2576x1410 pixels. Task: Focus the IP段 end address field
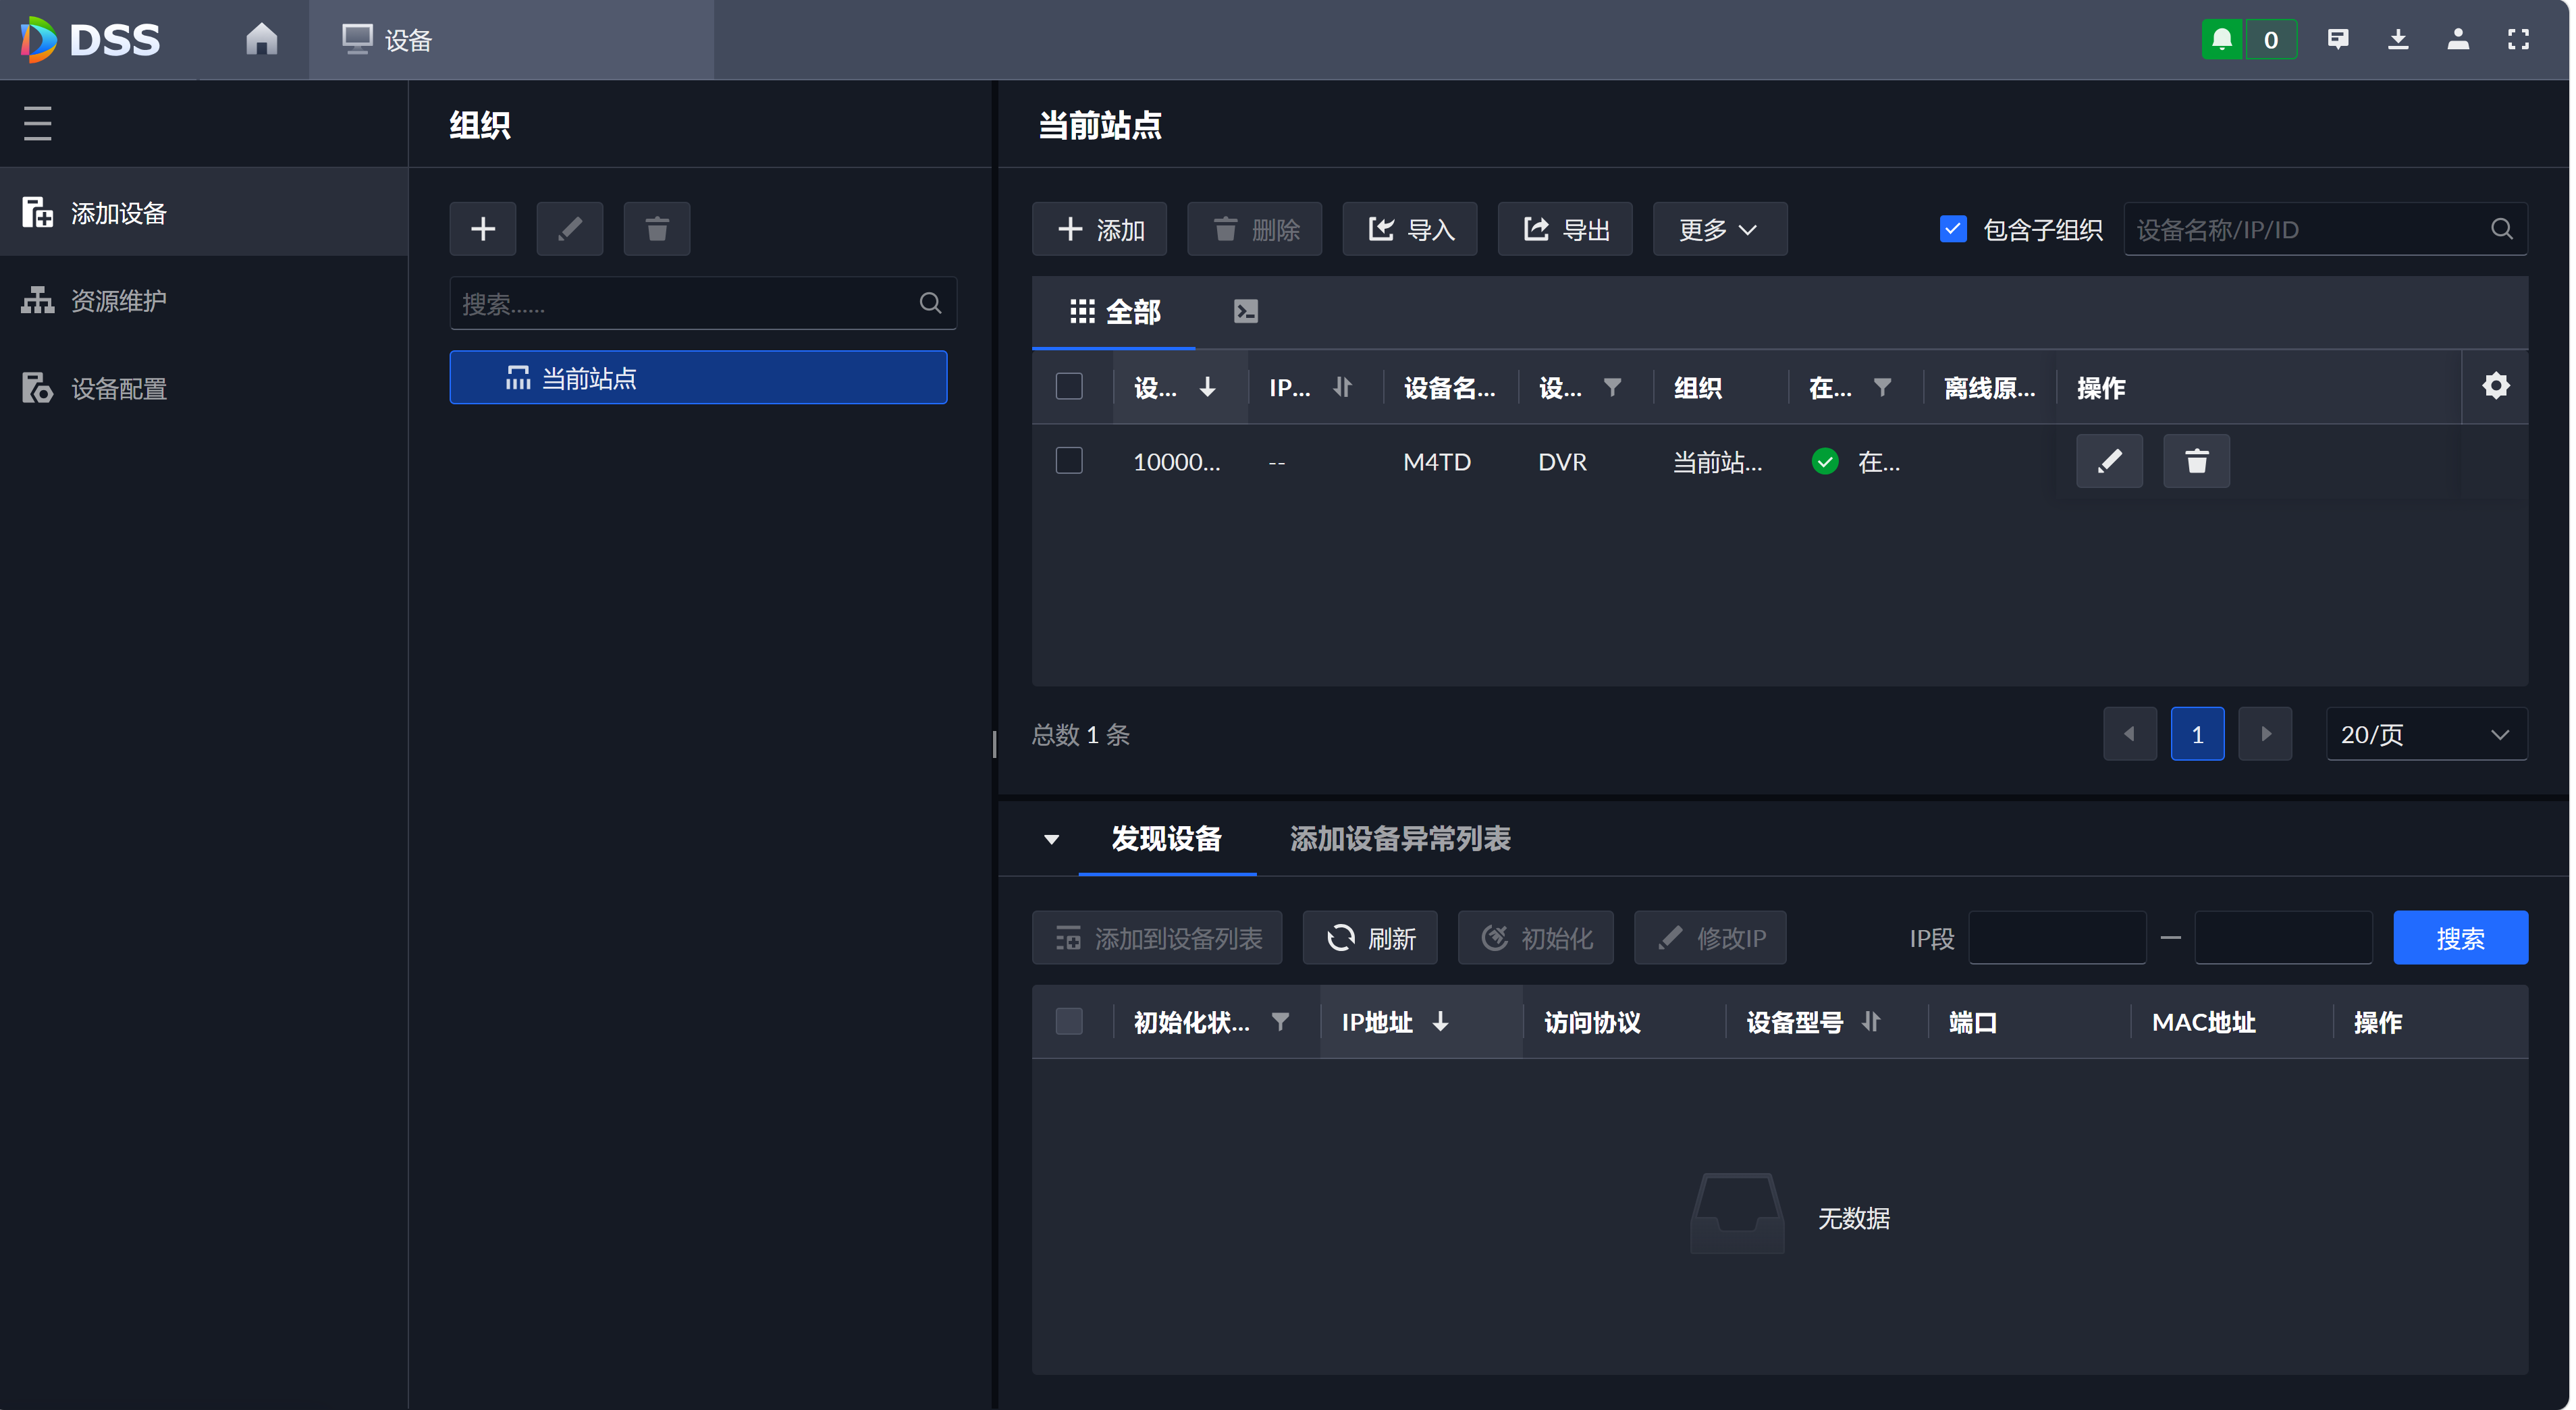pos(2284,938)
